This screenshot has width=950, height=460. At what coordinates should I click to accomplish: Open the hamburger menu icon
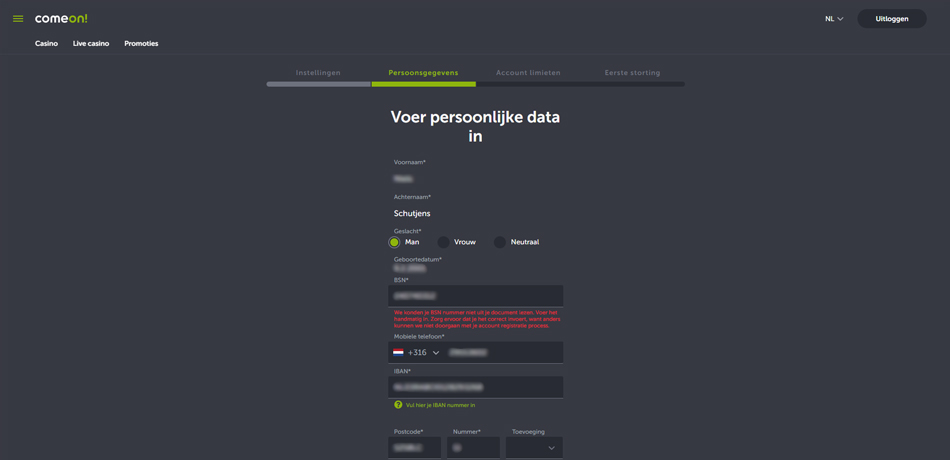[18, 19]
